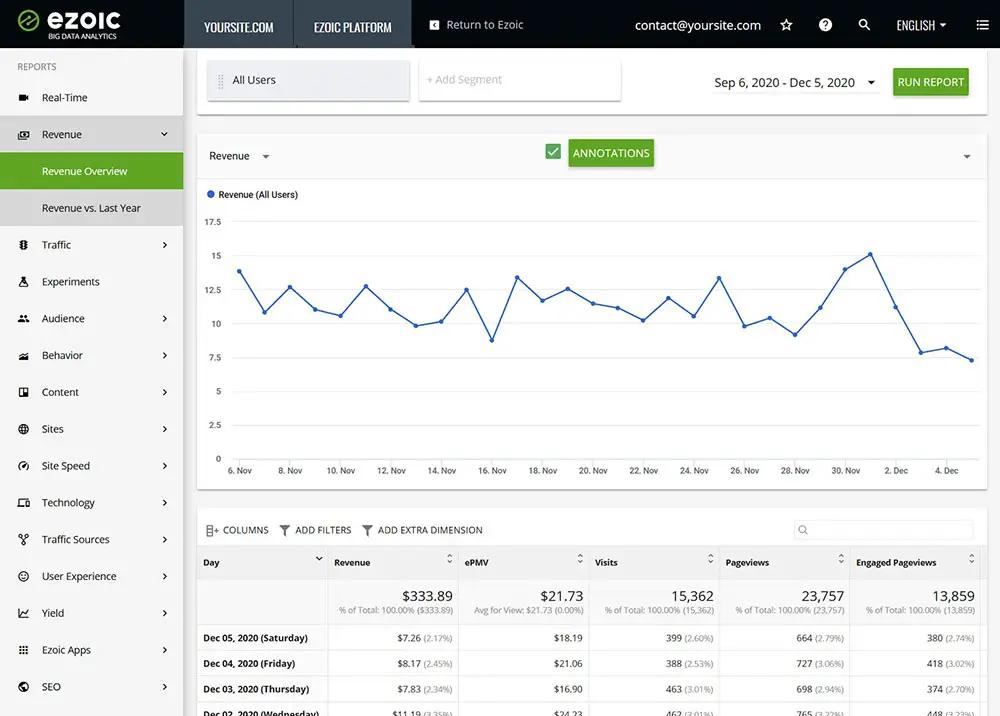The width and height of the screenshot is (1000, 716).
Task: Open the Revenue metric dropdown above chart
Action: 239,156
